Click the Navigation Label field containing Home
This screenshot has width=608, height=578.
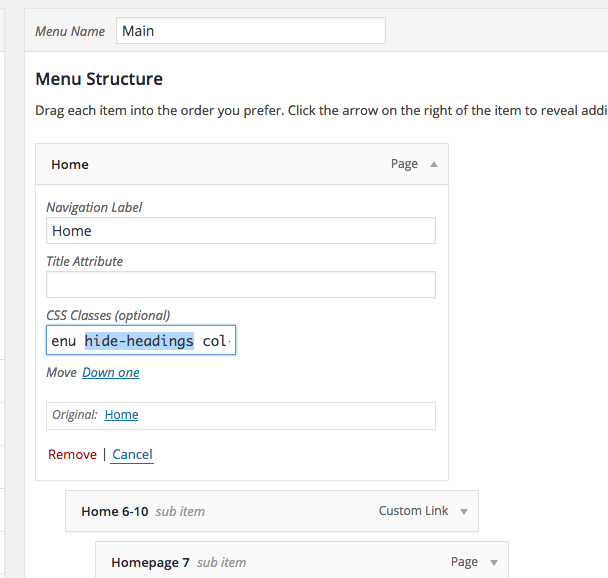[x=241, y=231]
